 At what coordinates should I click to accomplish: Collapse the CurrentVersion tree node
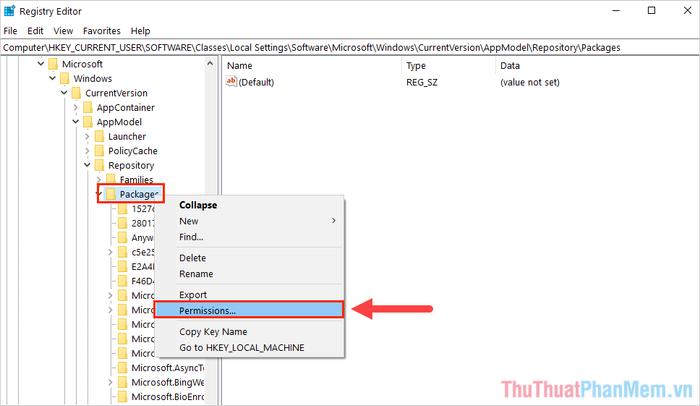click(x=64, y=93)
